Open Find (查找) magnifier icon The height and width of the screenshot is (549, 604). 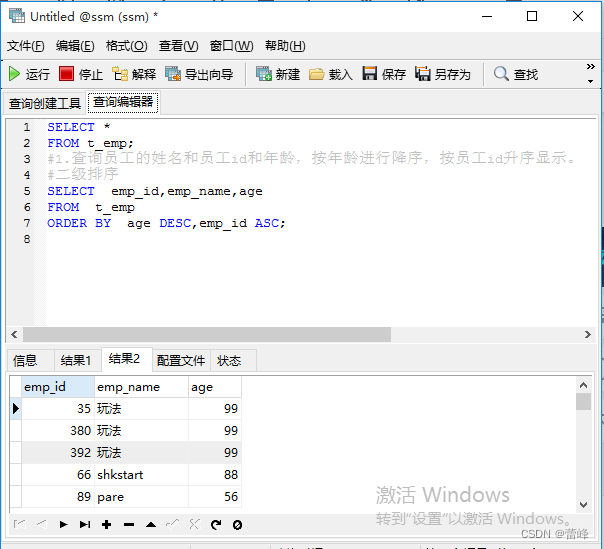(x=501, y=74)
